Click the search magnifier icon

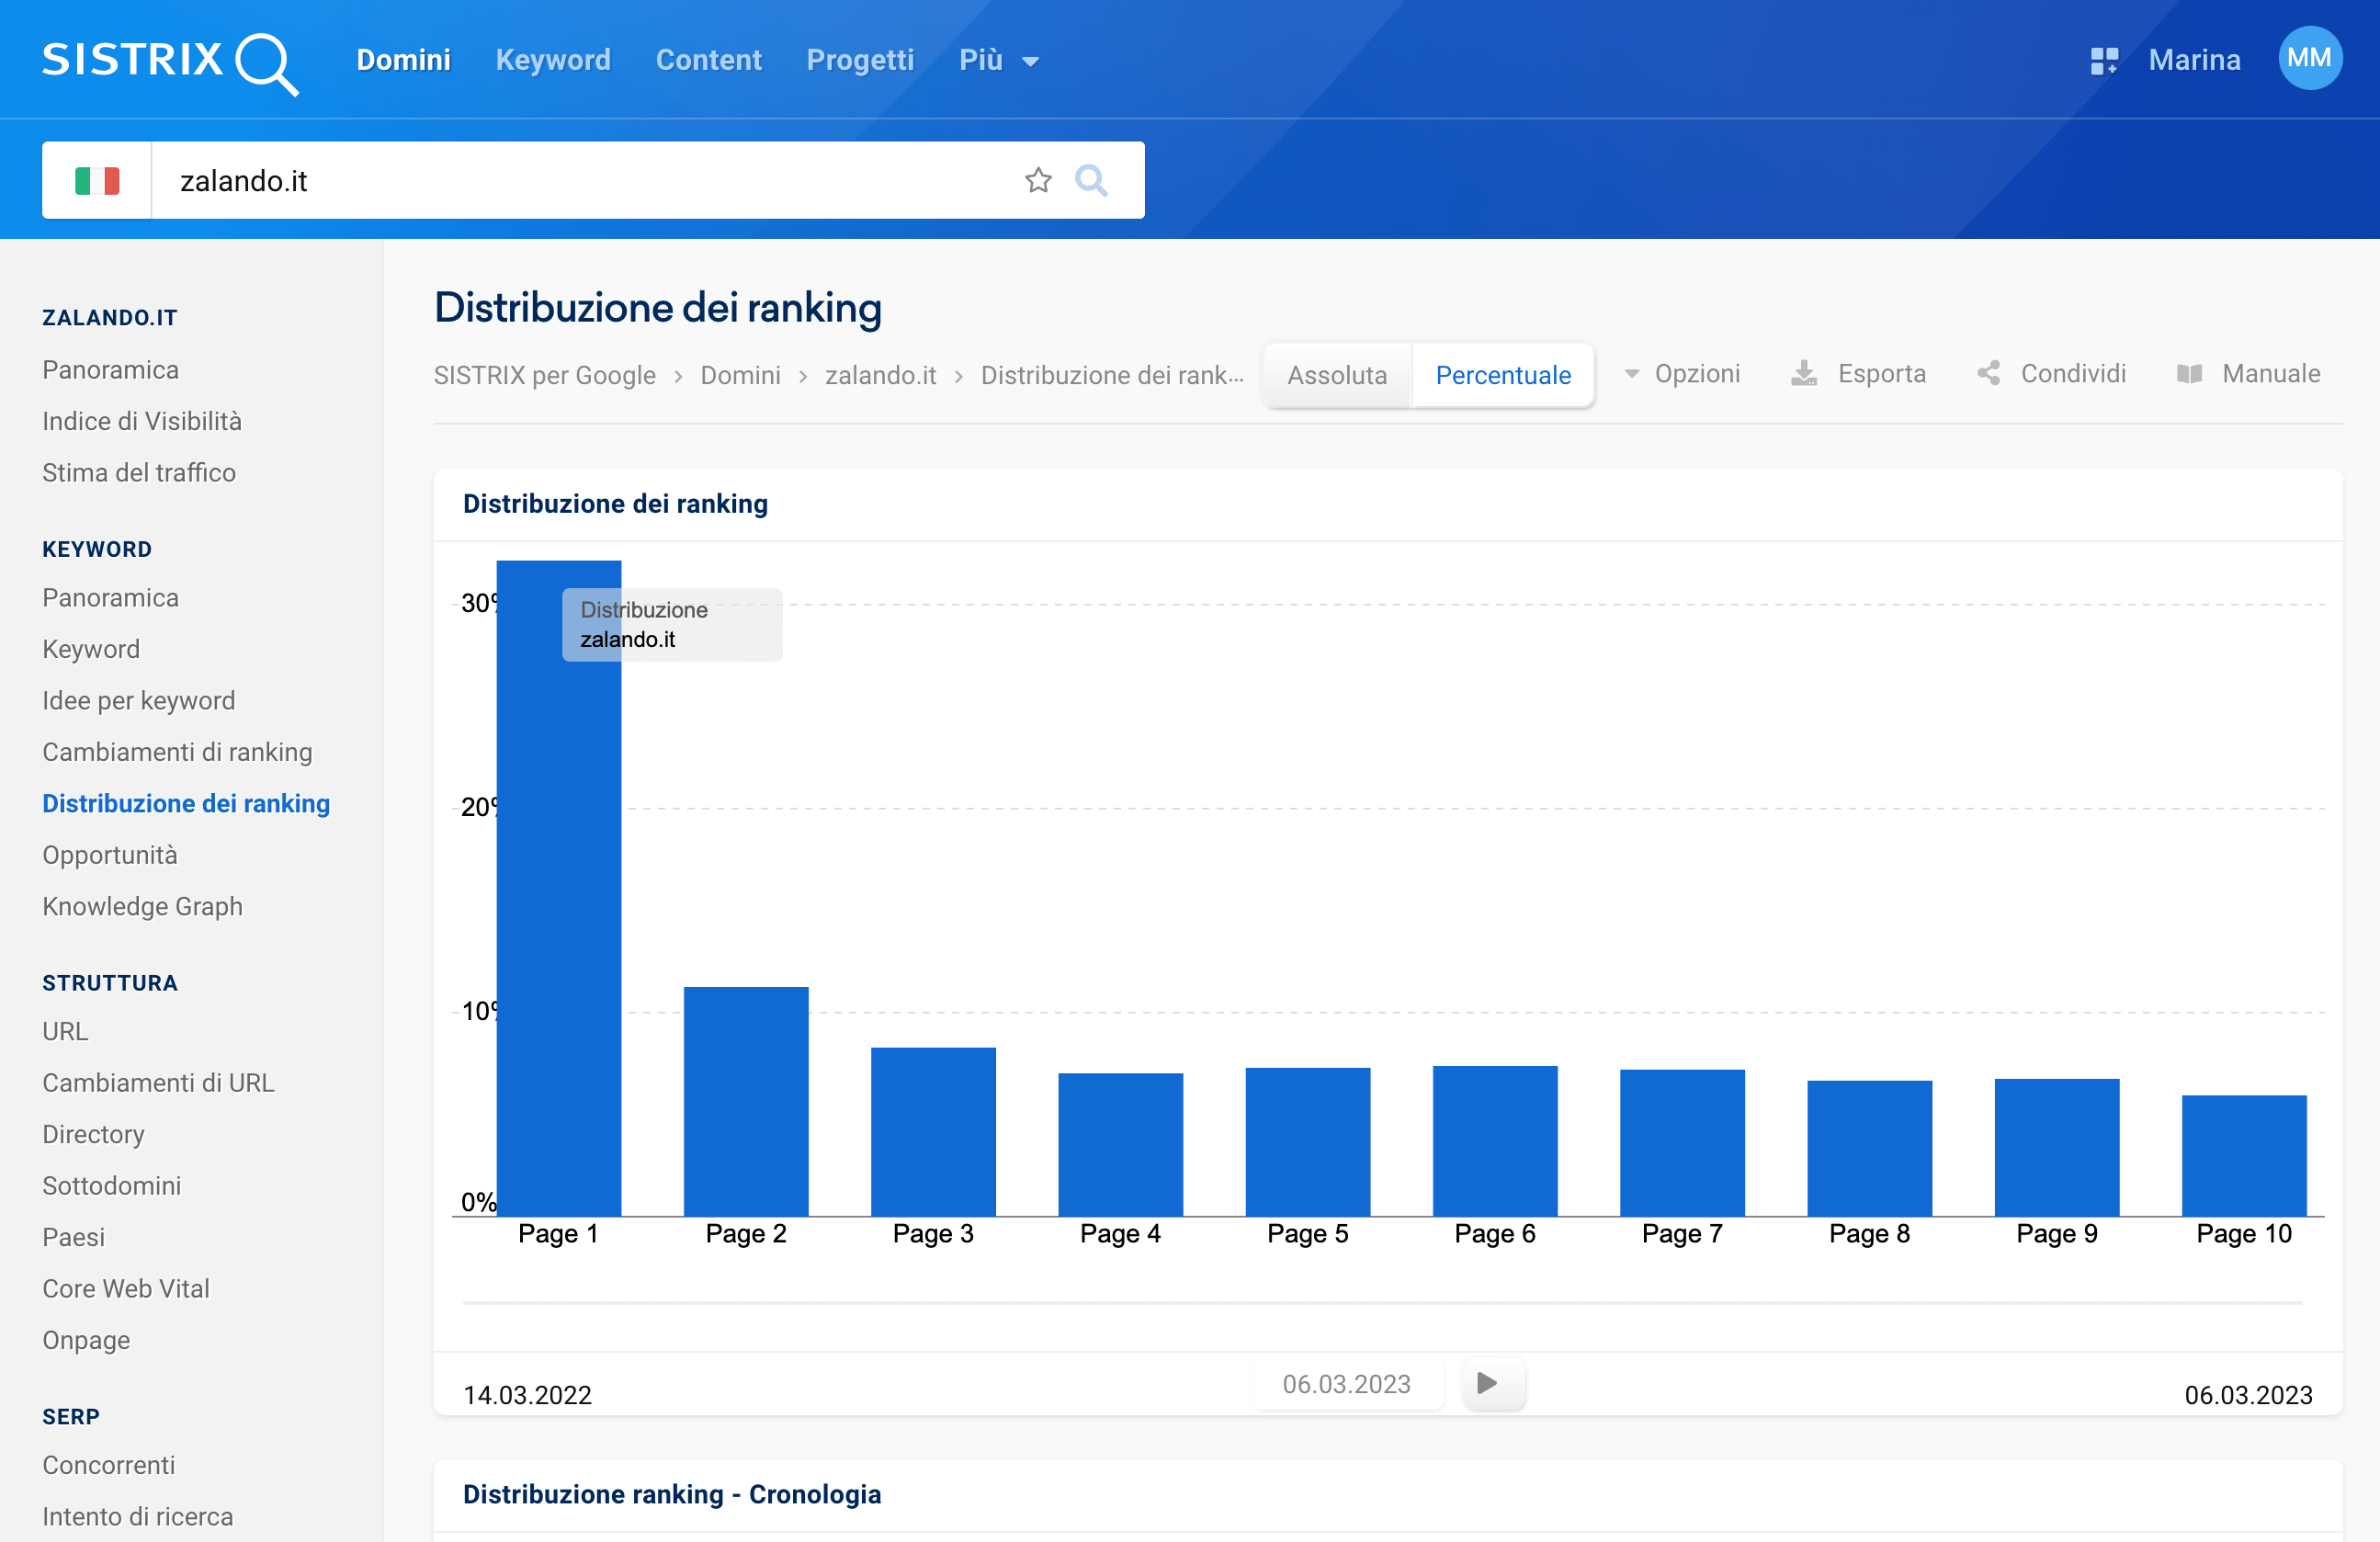point(1091,181)
